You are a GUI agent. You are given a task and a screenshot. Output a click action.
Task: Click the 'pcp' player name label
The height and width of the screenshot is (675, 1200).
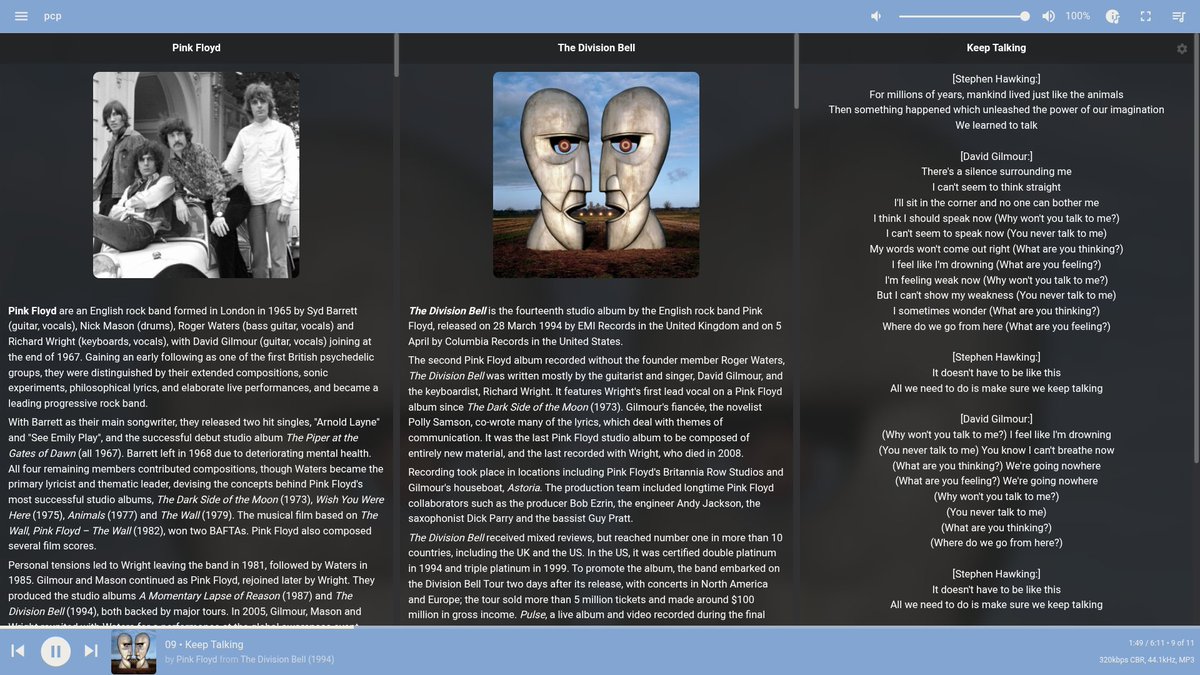[x=53, y=16]
